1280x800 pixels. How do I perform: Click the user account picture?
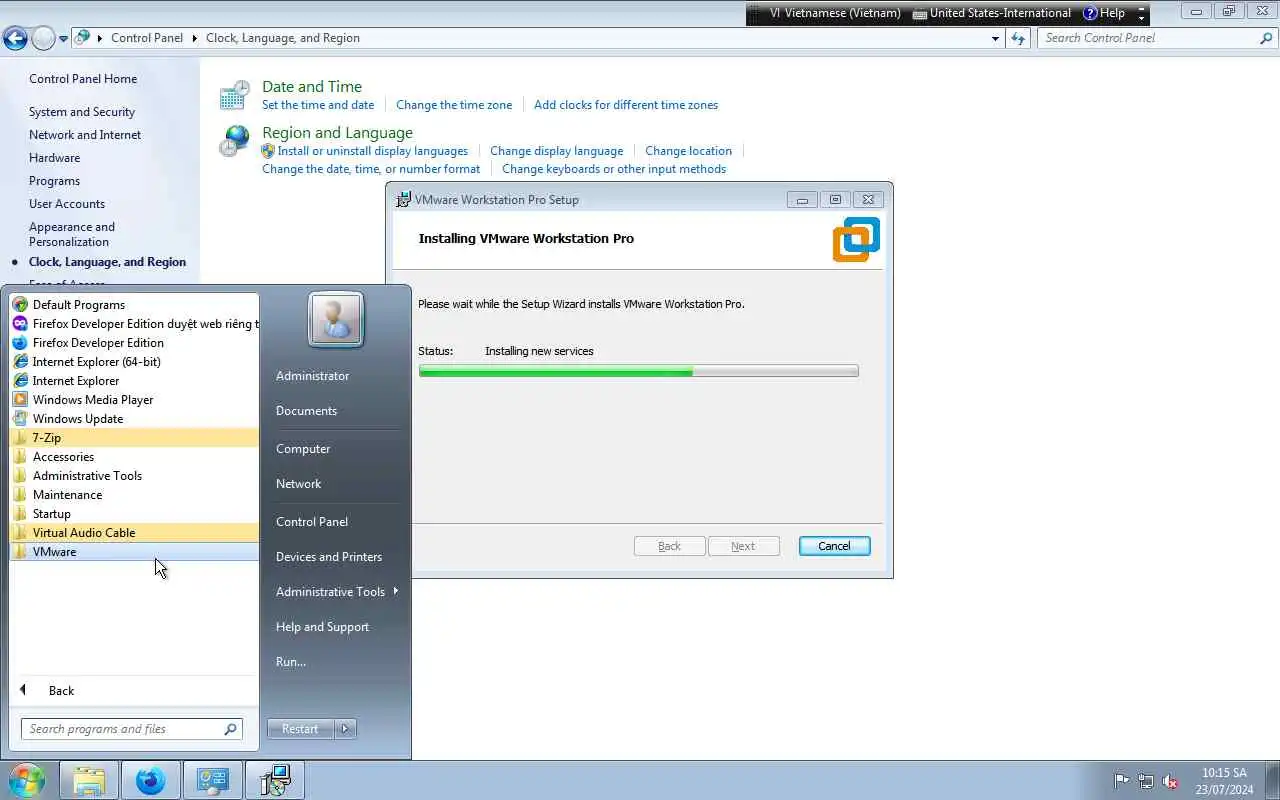[336, 319]
